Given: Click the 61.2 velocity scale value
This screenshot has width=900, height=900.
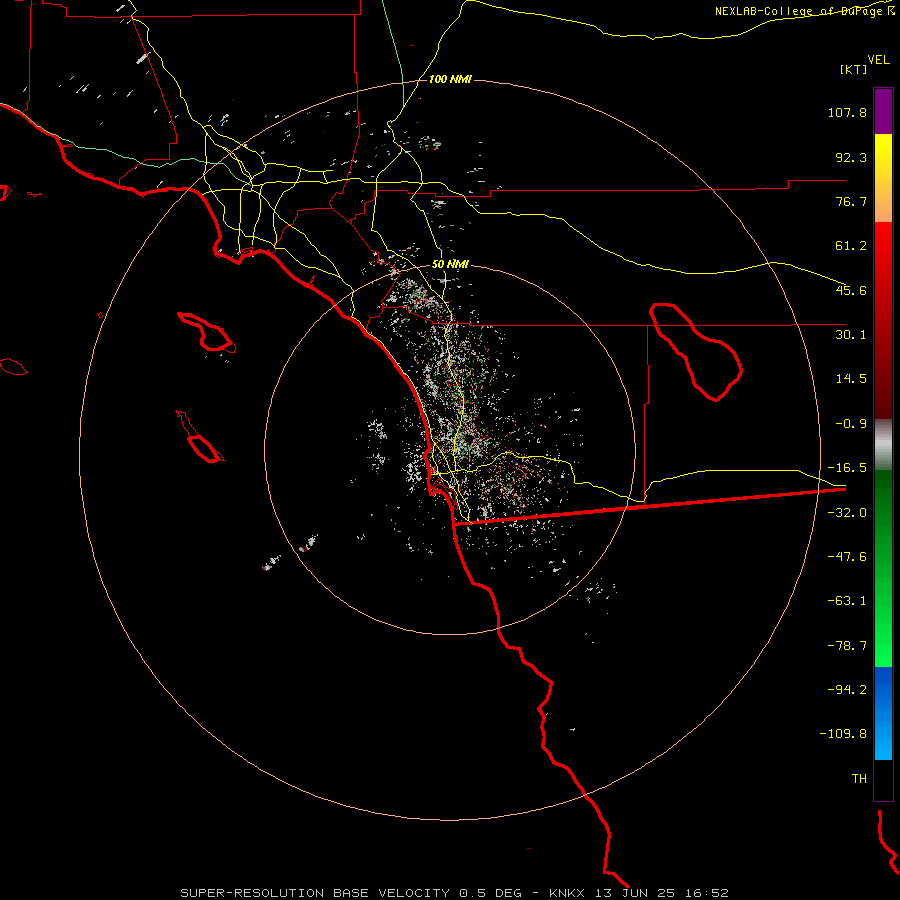Looking at the screenshot, I should (851, 246).
